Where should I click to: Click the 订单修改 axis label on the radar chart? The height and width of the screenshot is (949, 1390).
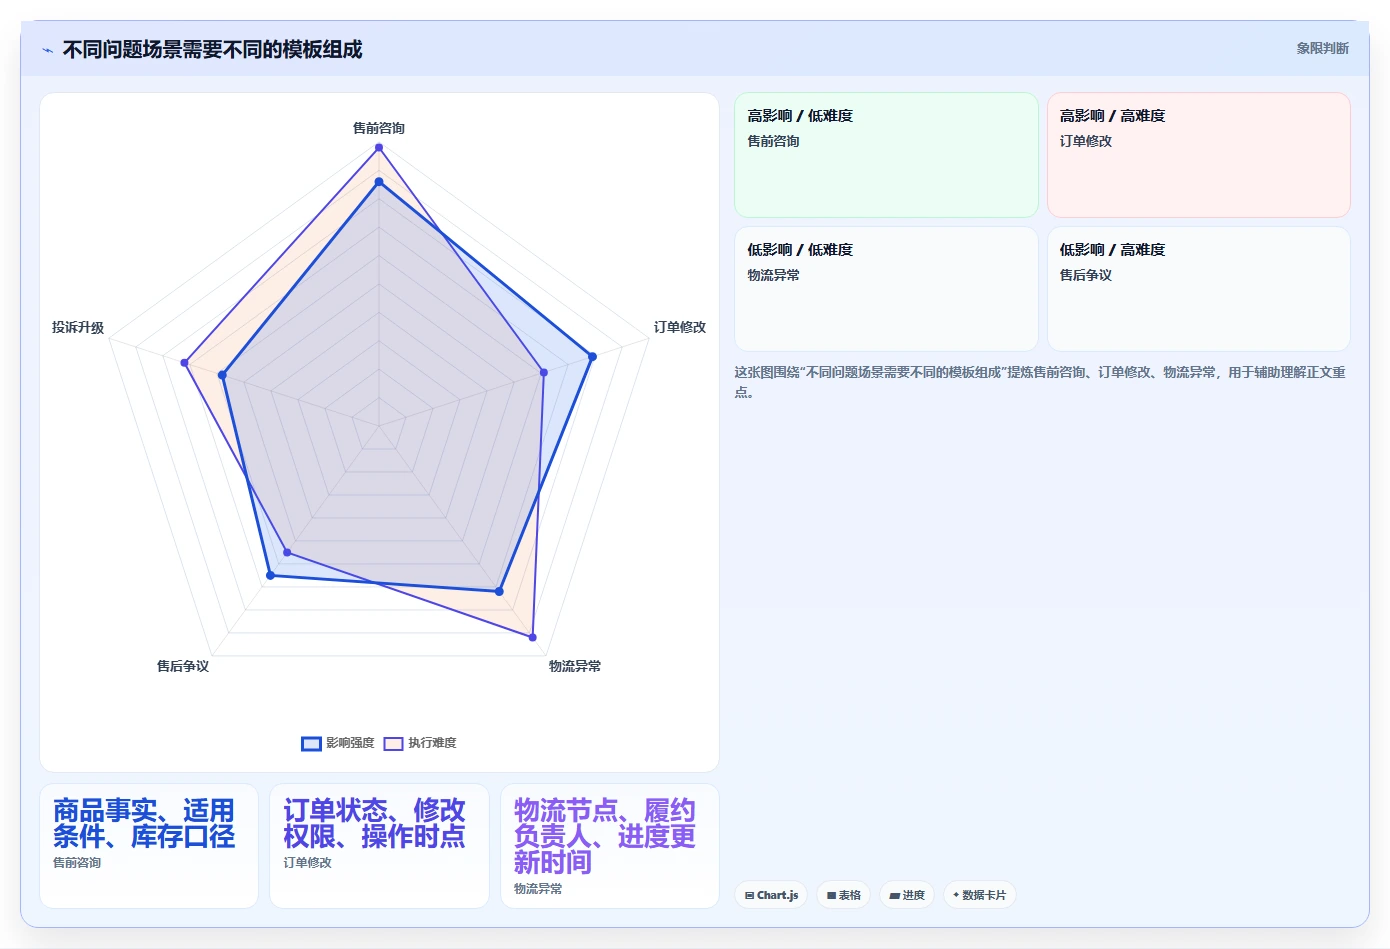[x=680, y=327]
